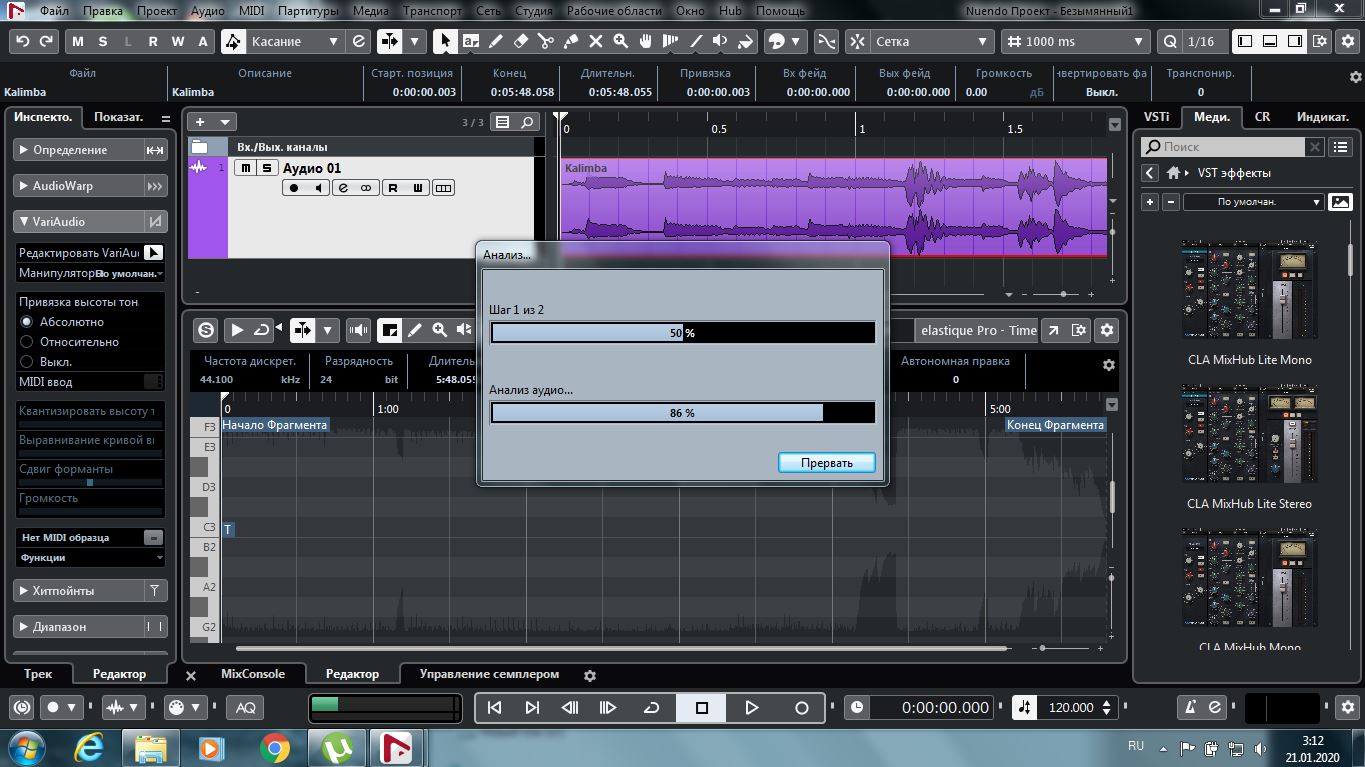Switch to the VSTi tab in right zone
Image resolution: width=1365 pixels, height=767 pixels.
tap(1157, 116)
